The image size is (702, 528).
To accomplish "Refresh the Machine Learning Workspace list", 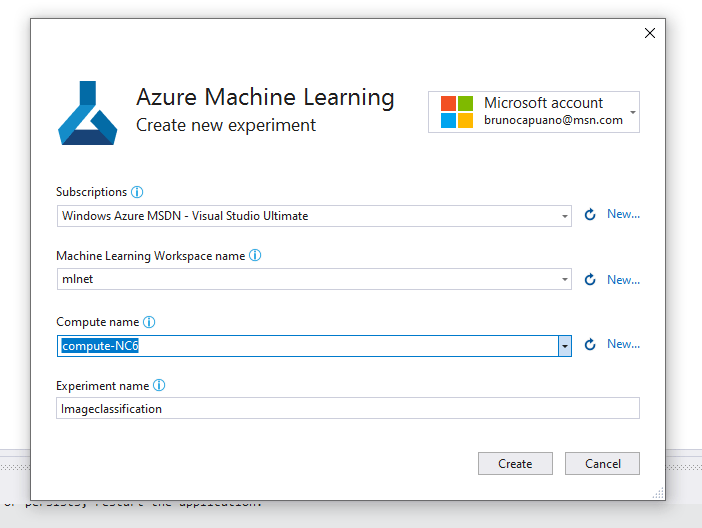I will (590, 280).
